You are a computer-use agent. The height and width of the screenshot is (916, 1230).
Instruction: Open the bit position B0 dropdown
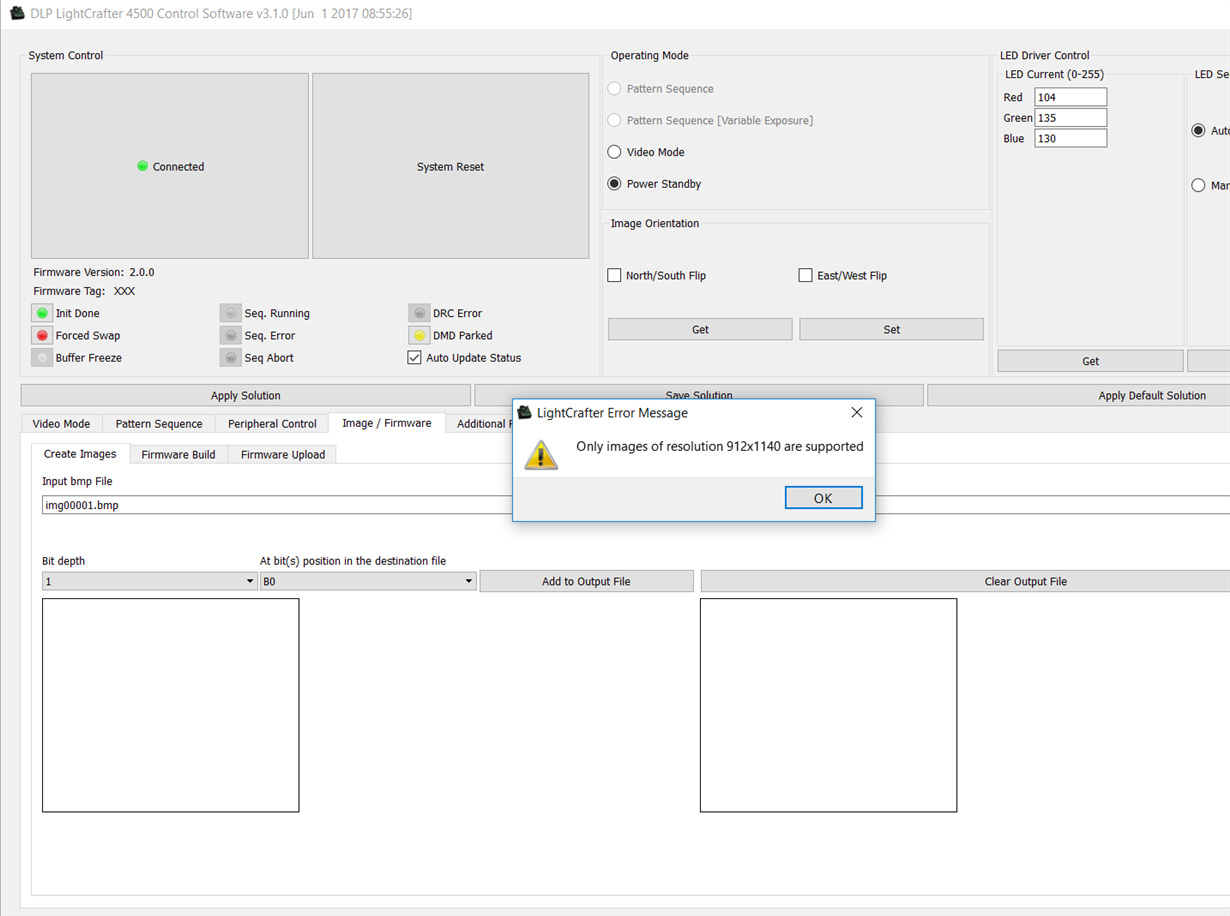pos(368,581)
